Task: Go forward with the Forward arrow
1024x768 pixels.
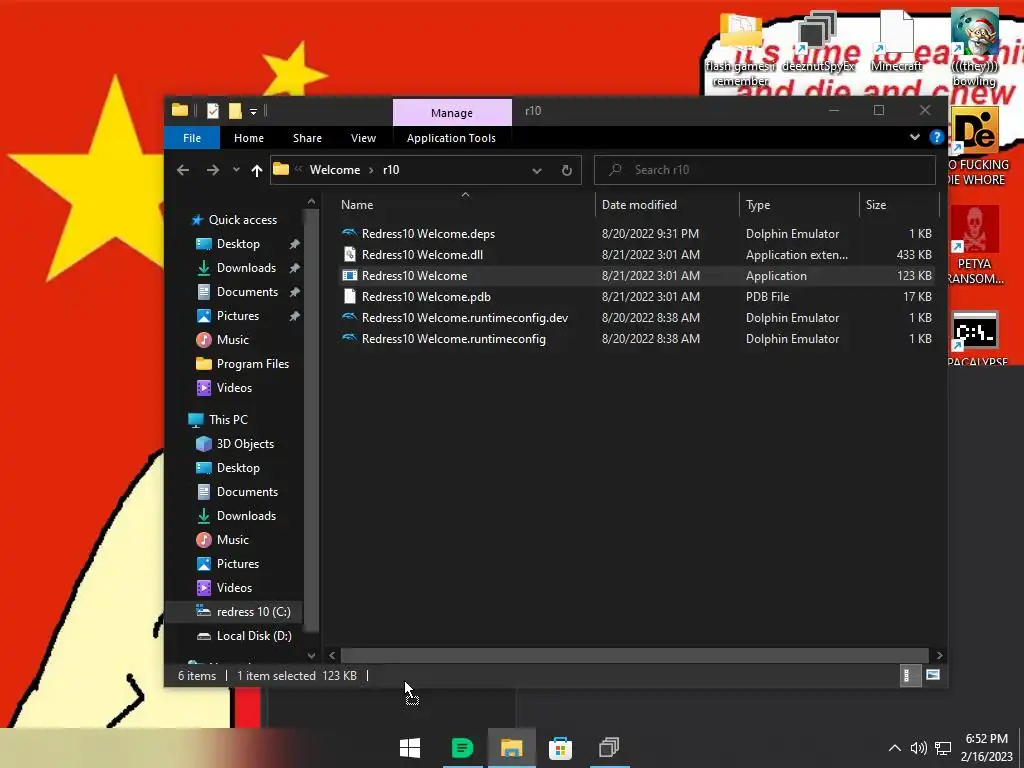Action: 213,170
